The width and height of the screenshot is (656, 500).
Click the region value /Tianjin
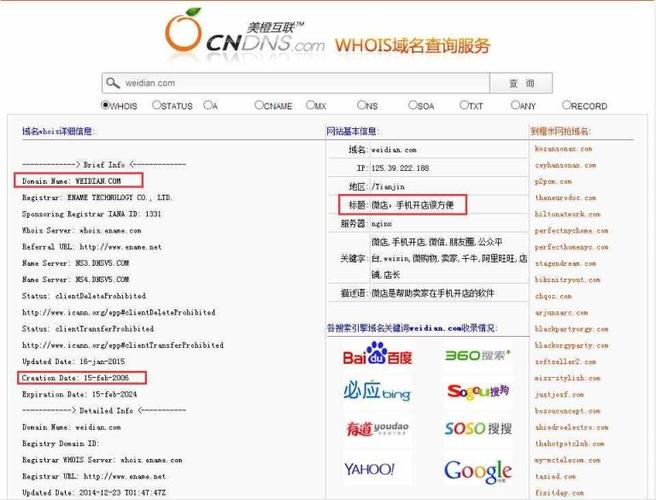[x=388, y=187]
